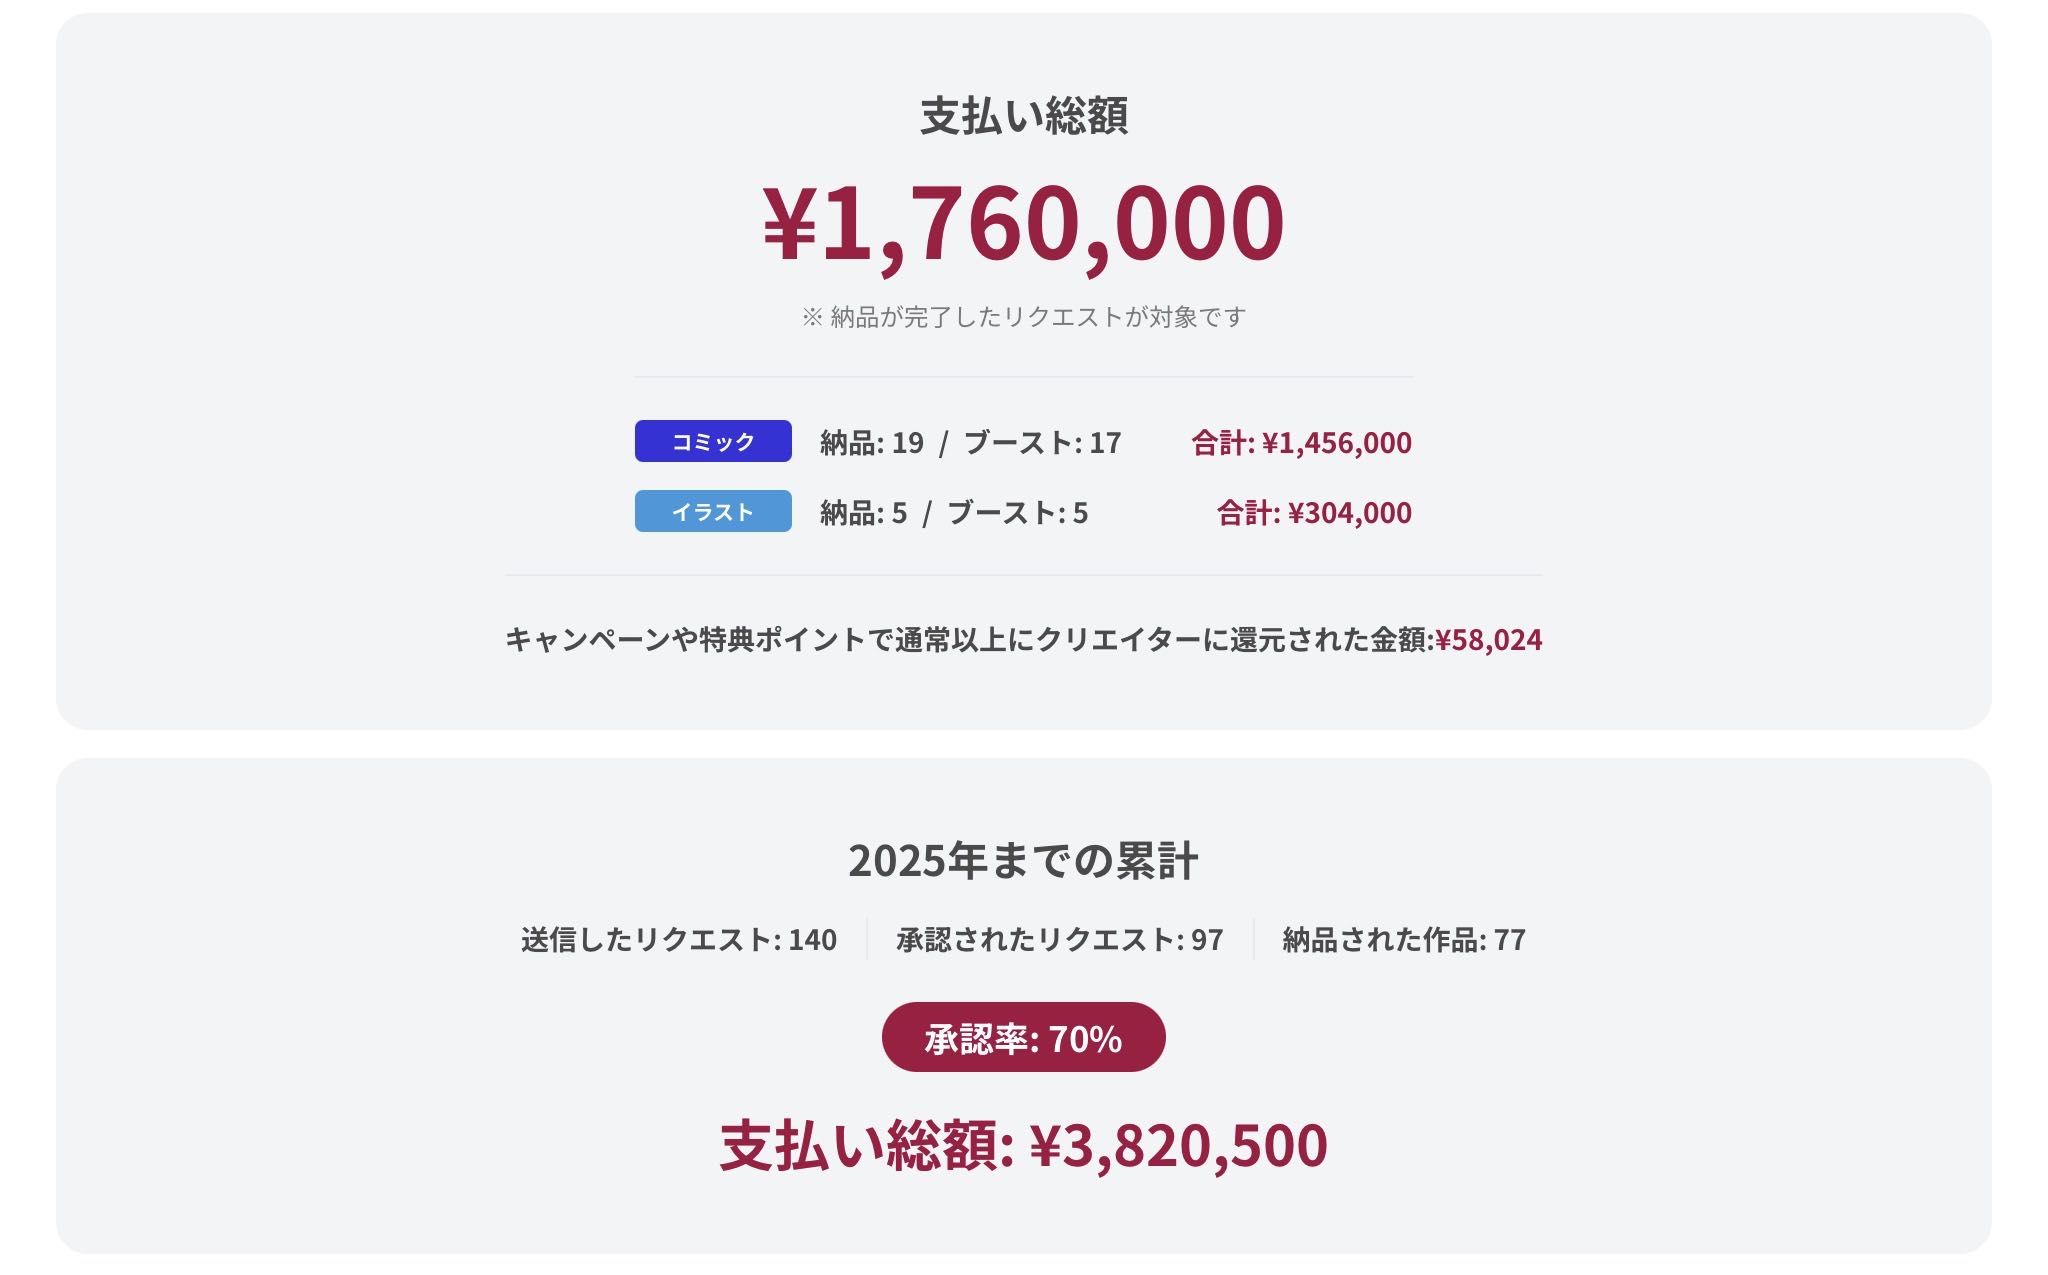This screenshot has height=1275, width=2048.
Task: Click the 2025年までの累計 heading
Action: click(x=1023, y=861)
